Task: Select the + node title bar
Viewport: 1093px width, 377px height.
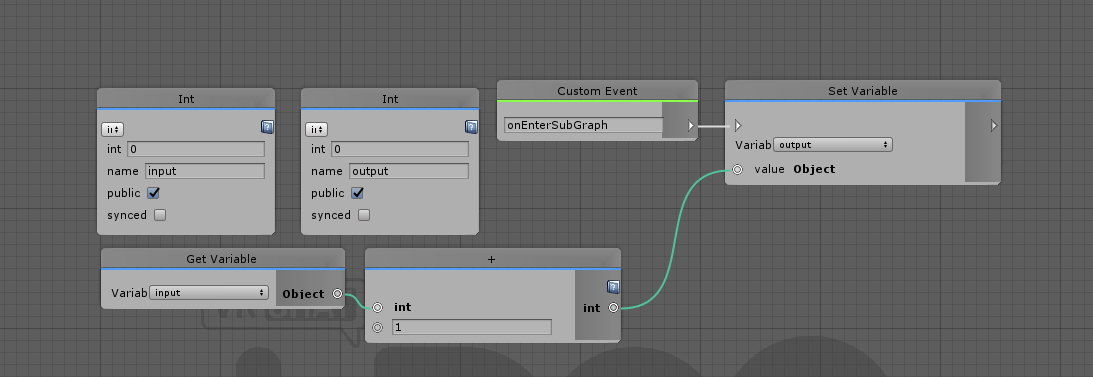Action: point(492,259)
